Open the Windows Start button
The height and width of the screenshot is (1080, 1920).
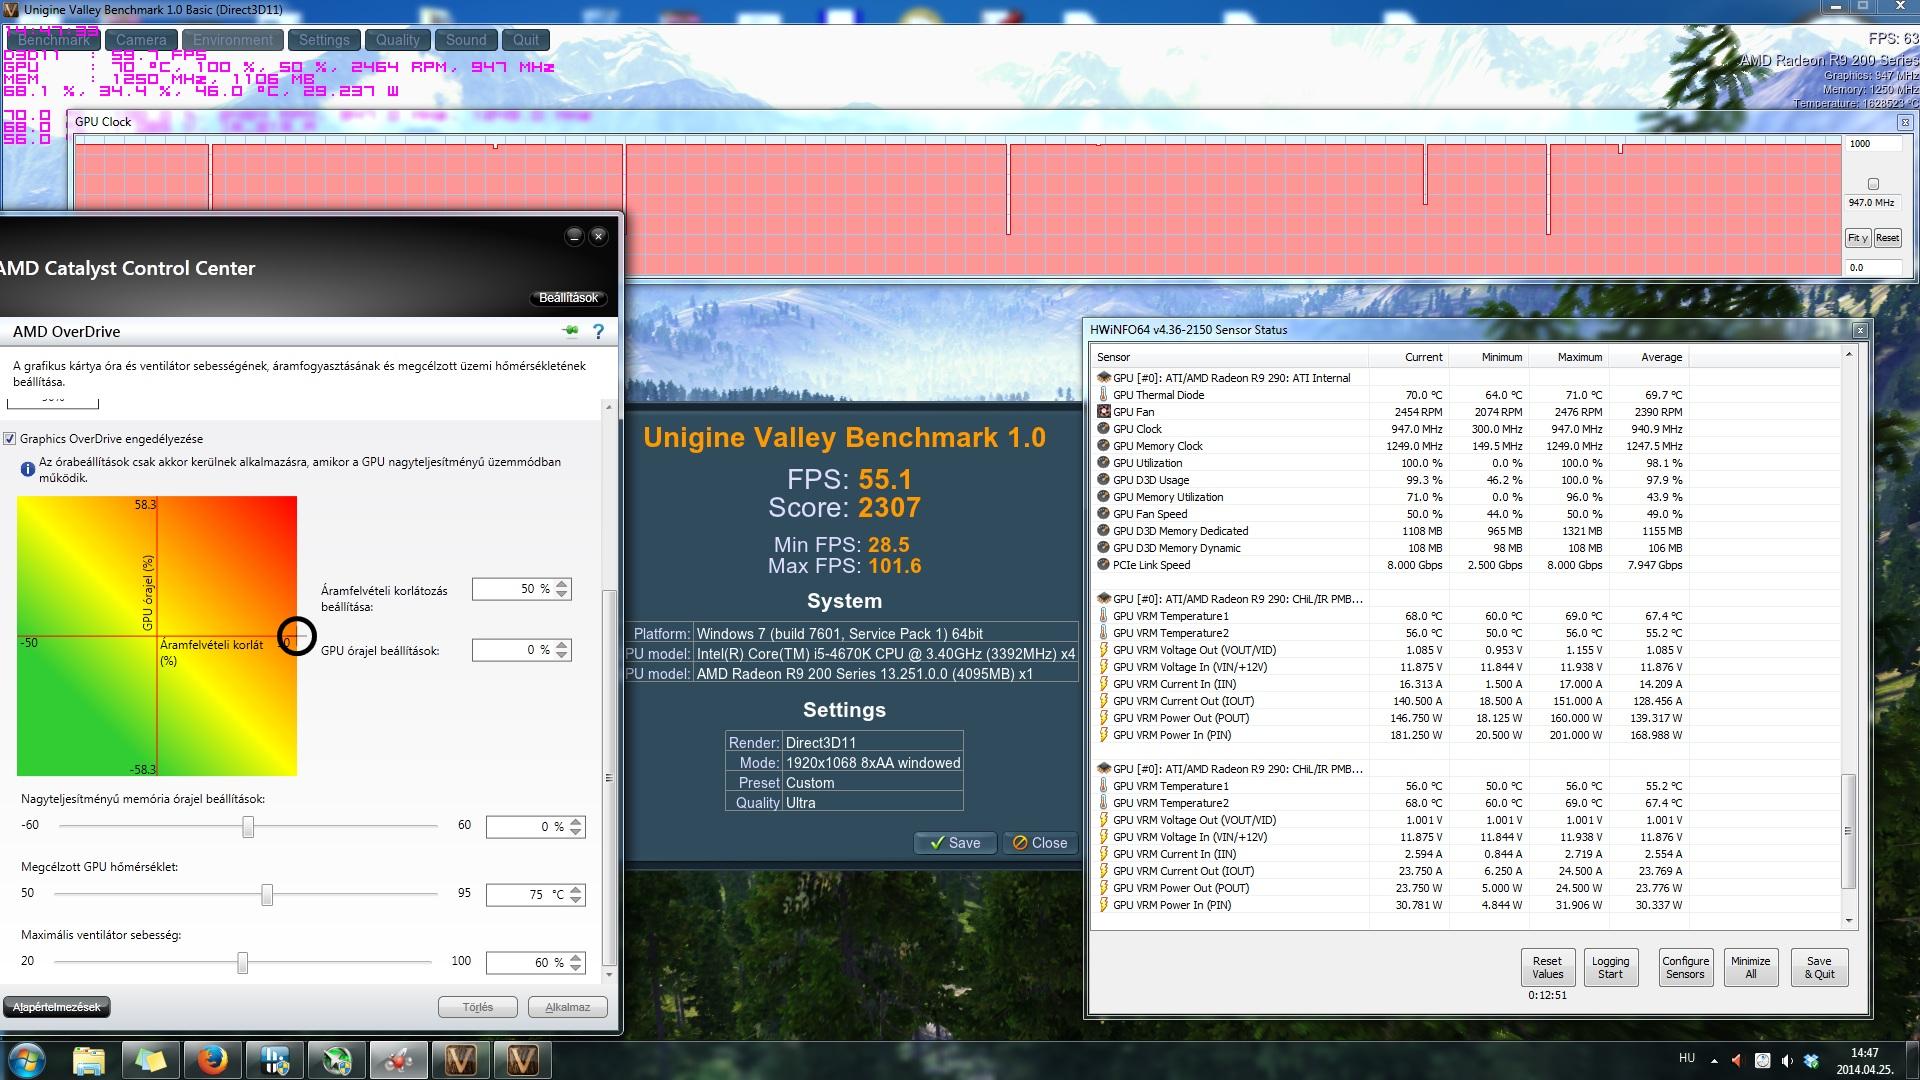coord(26,1059)
